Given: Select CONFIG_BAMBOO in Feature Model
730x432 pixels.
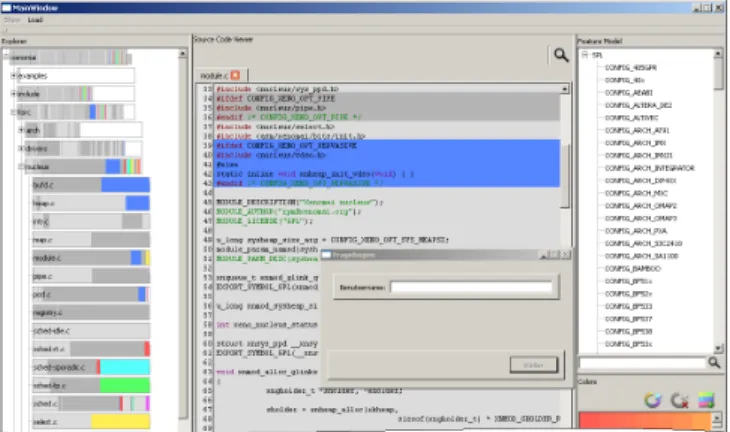Looking at the screenshot, I should tap(633, 269).
